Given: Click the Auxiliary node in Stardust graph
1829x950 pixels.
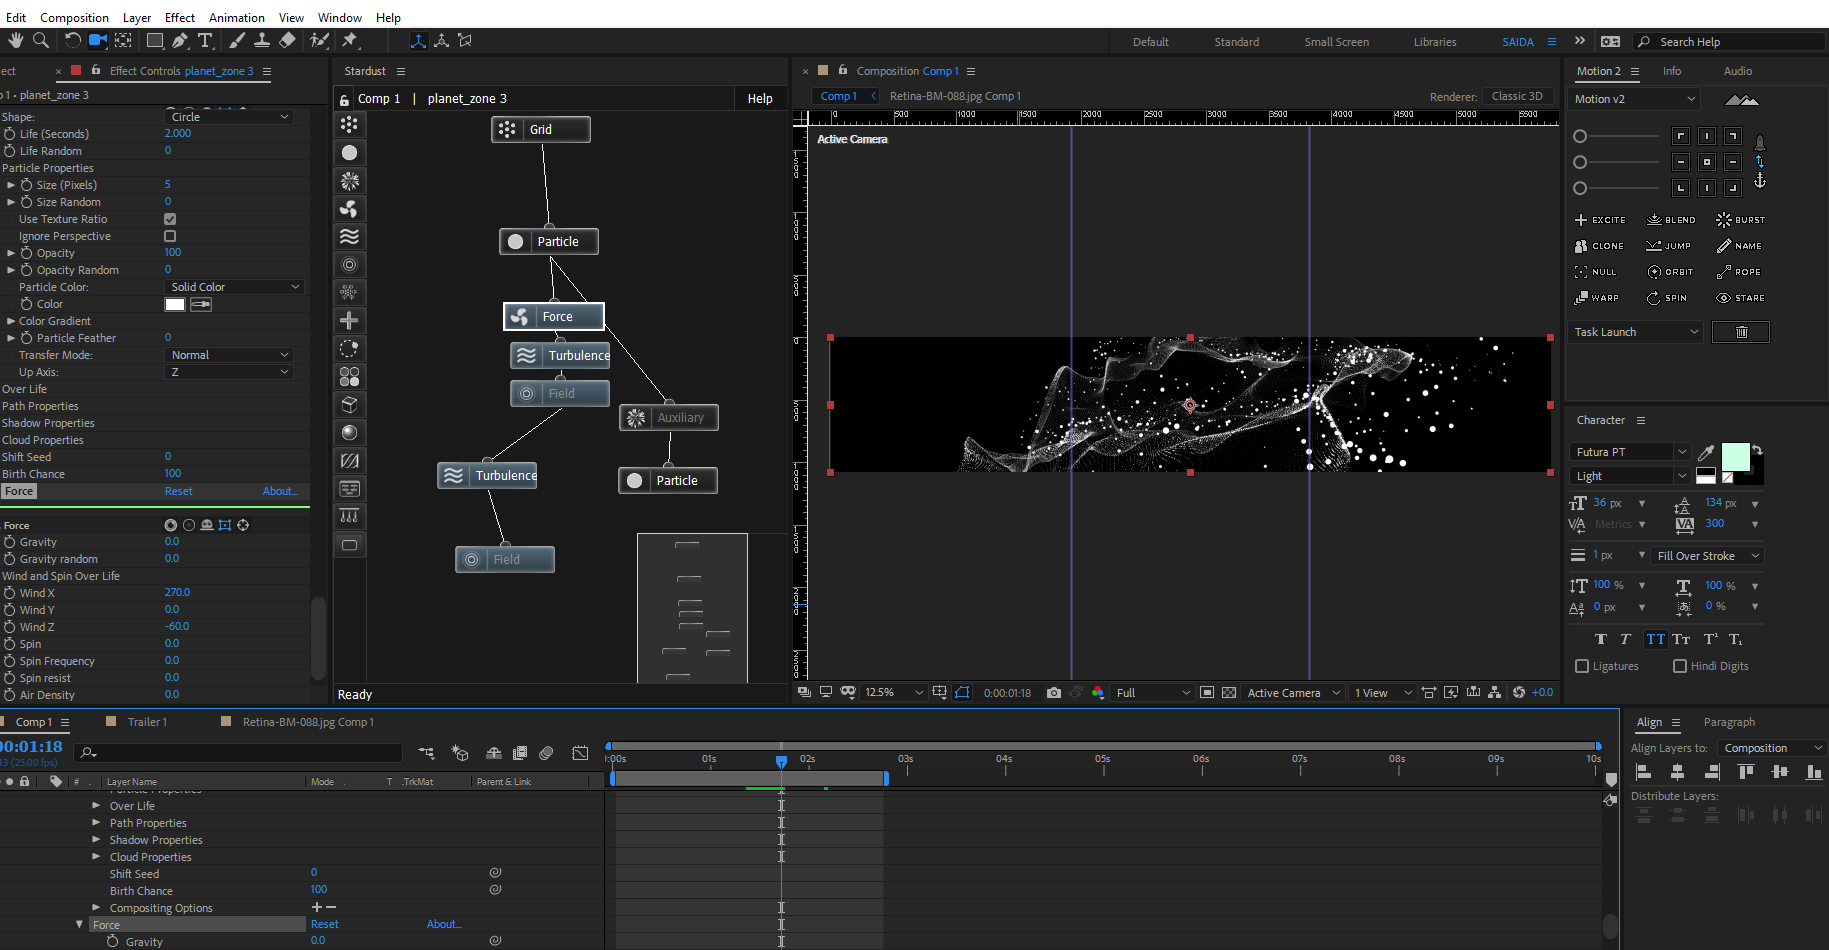Looking at the screenshot, I should (669, 417).
